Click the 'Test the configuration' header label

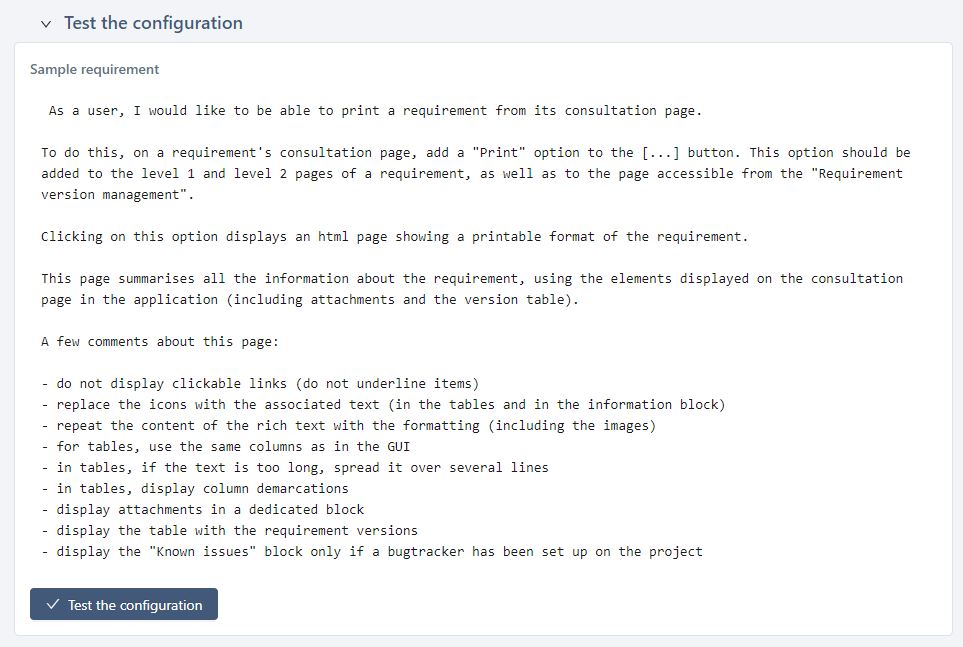click(151, 22)
